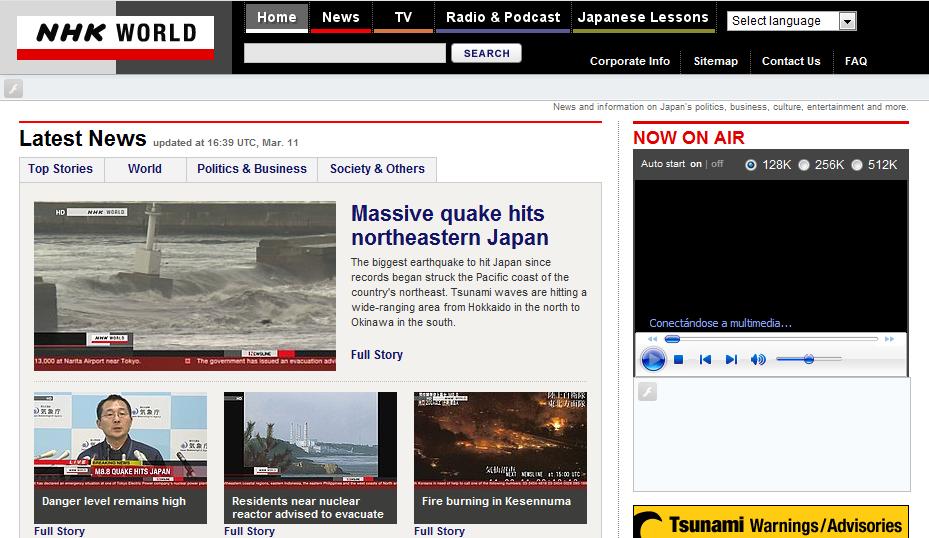Open the Select language dropdown
Screen dimensions: 929x538
(791, 21)
